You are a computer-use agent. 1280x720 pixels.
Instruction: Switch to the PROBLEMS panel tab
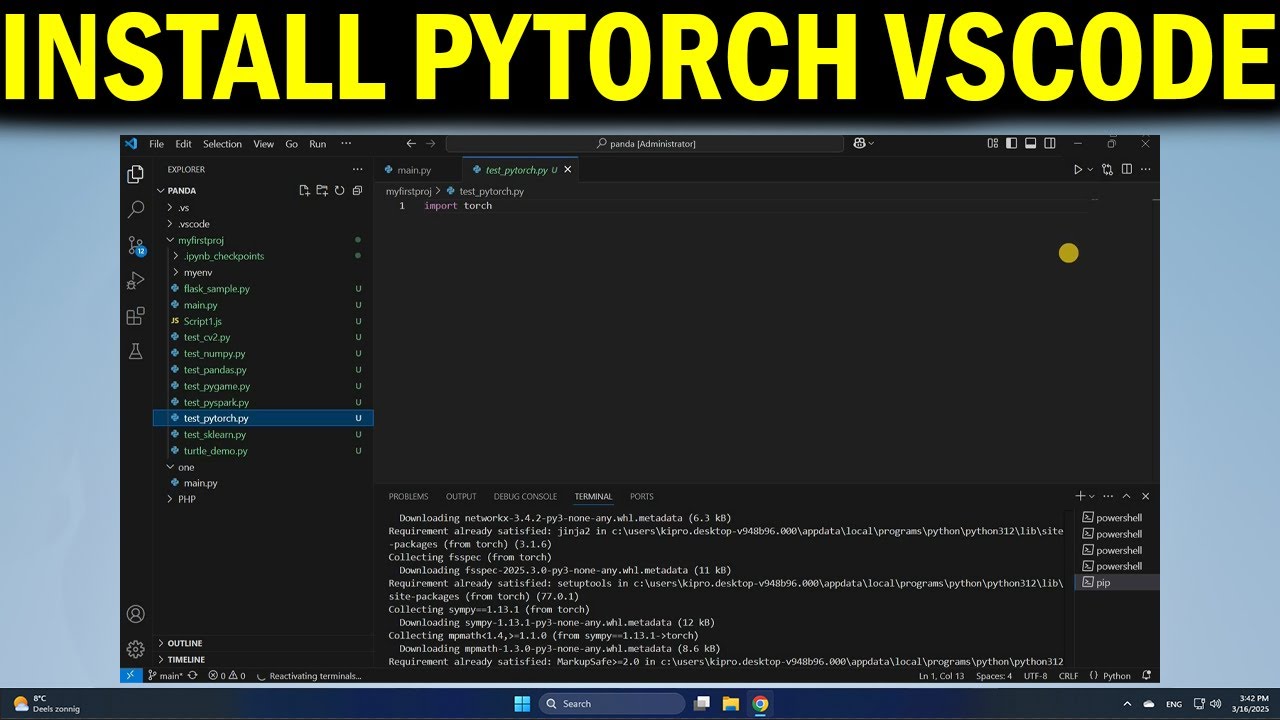[x=408, y=496]
